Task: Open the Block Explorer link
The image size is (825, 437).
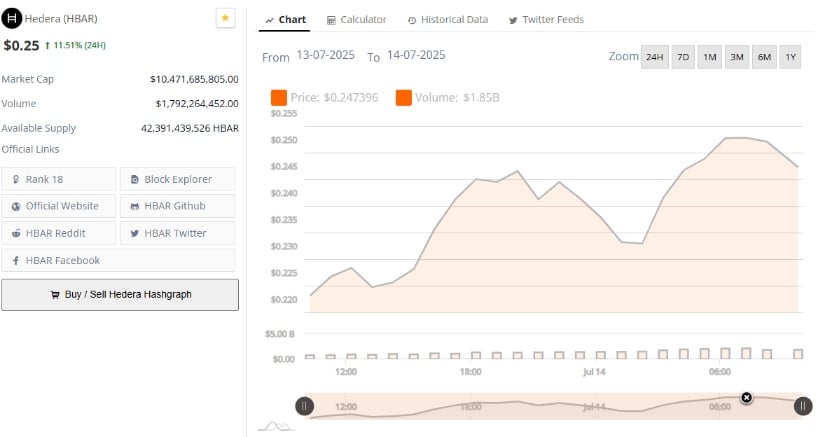Action: pos(177,179)
